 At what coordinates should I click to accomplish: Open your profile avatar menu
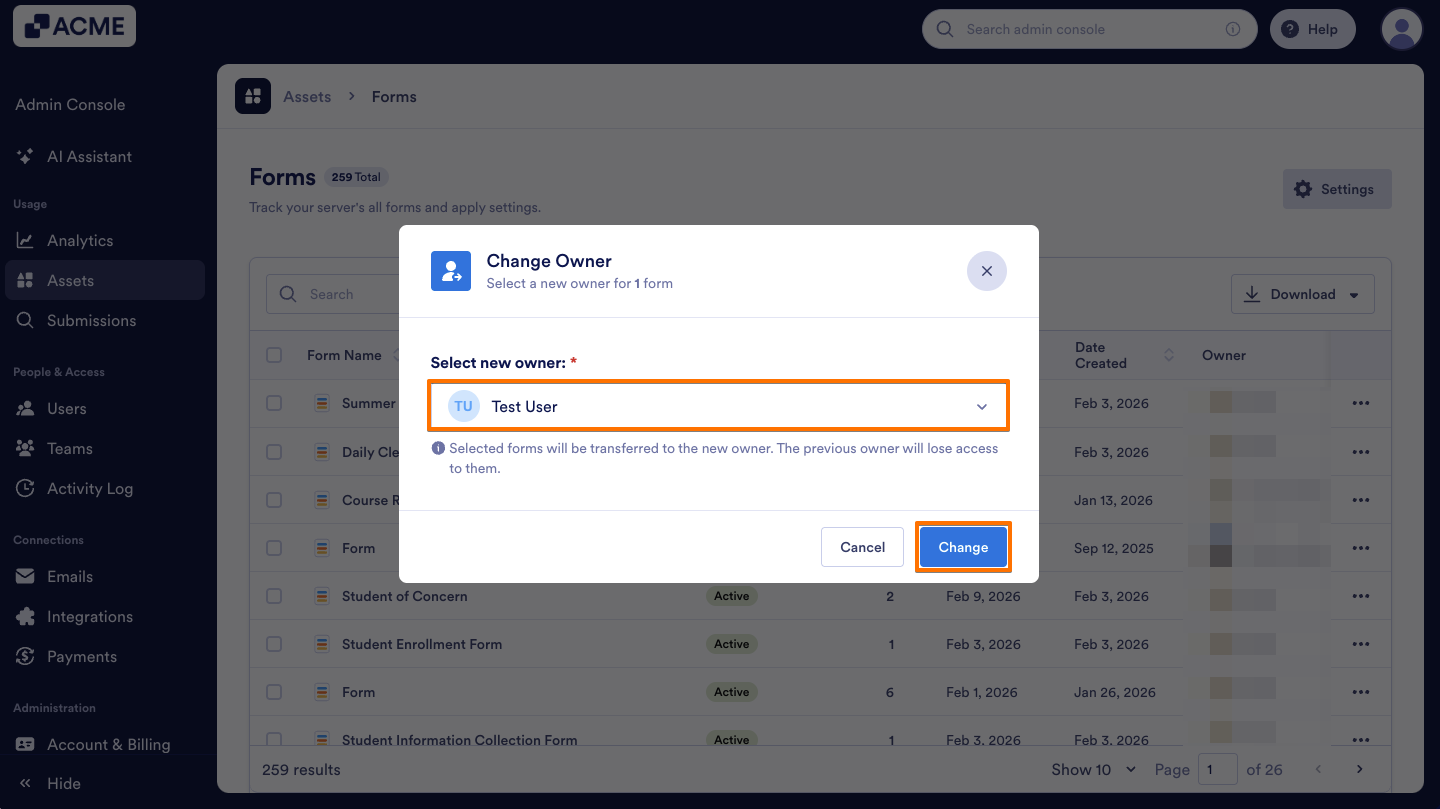1401,29
